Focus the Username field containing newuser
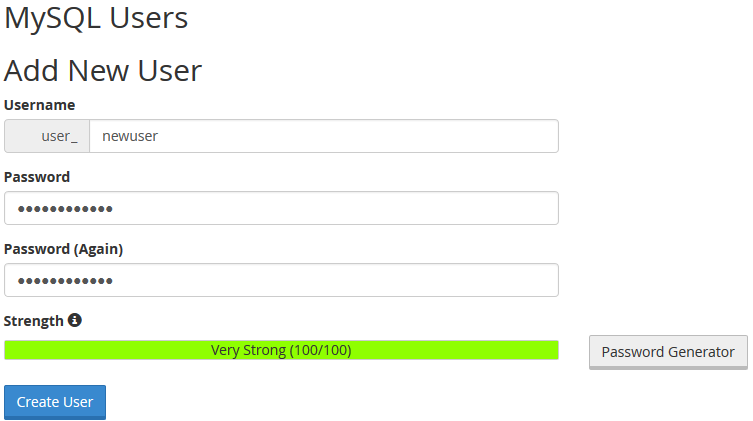 click(324, 136)
